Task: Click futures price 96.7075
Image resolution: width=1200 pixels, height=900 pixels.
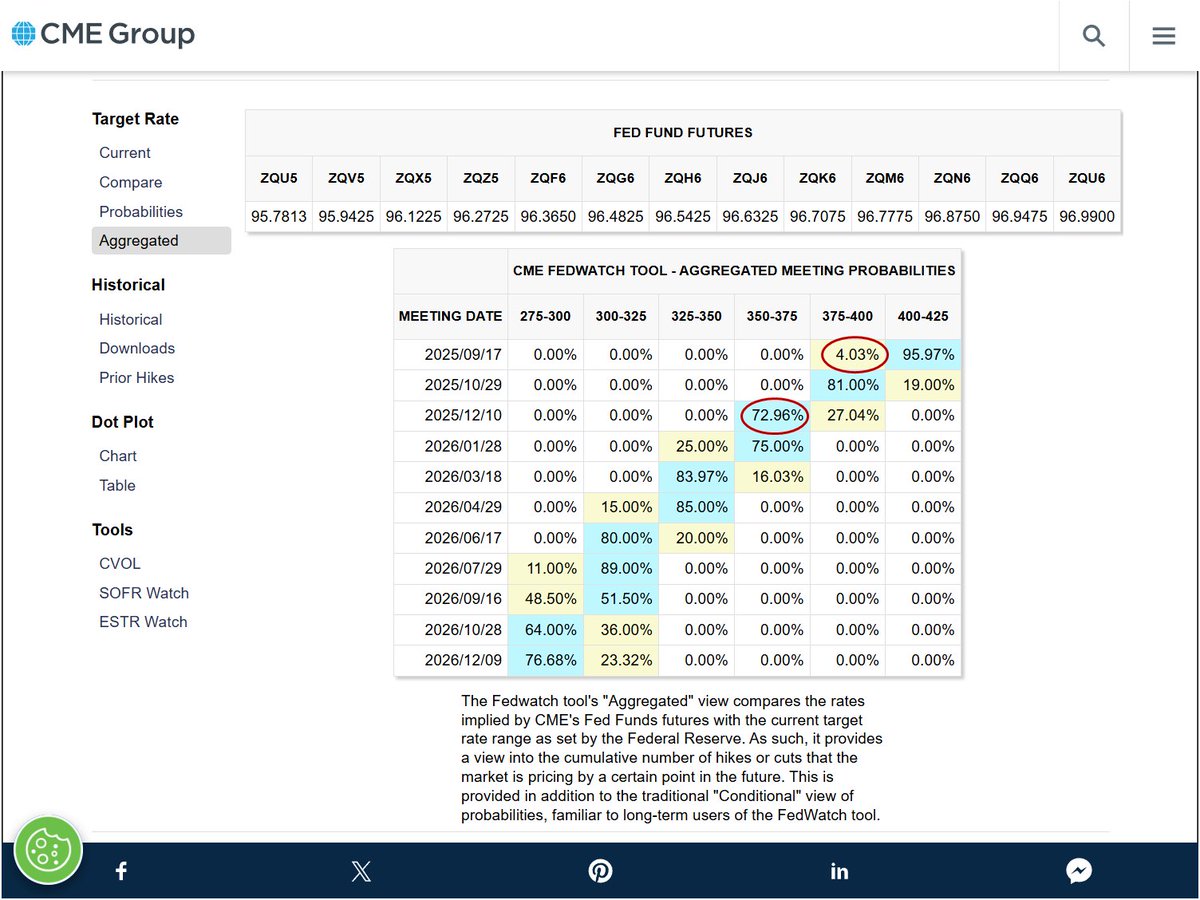Action: click(x=817, y=216)
